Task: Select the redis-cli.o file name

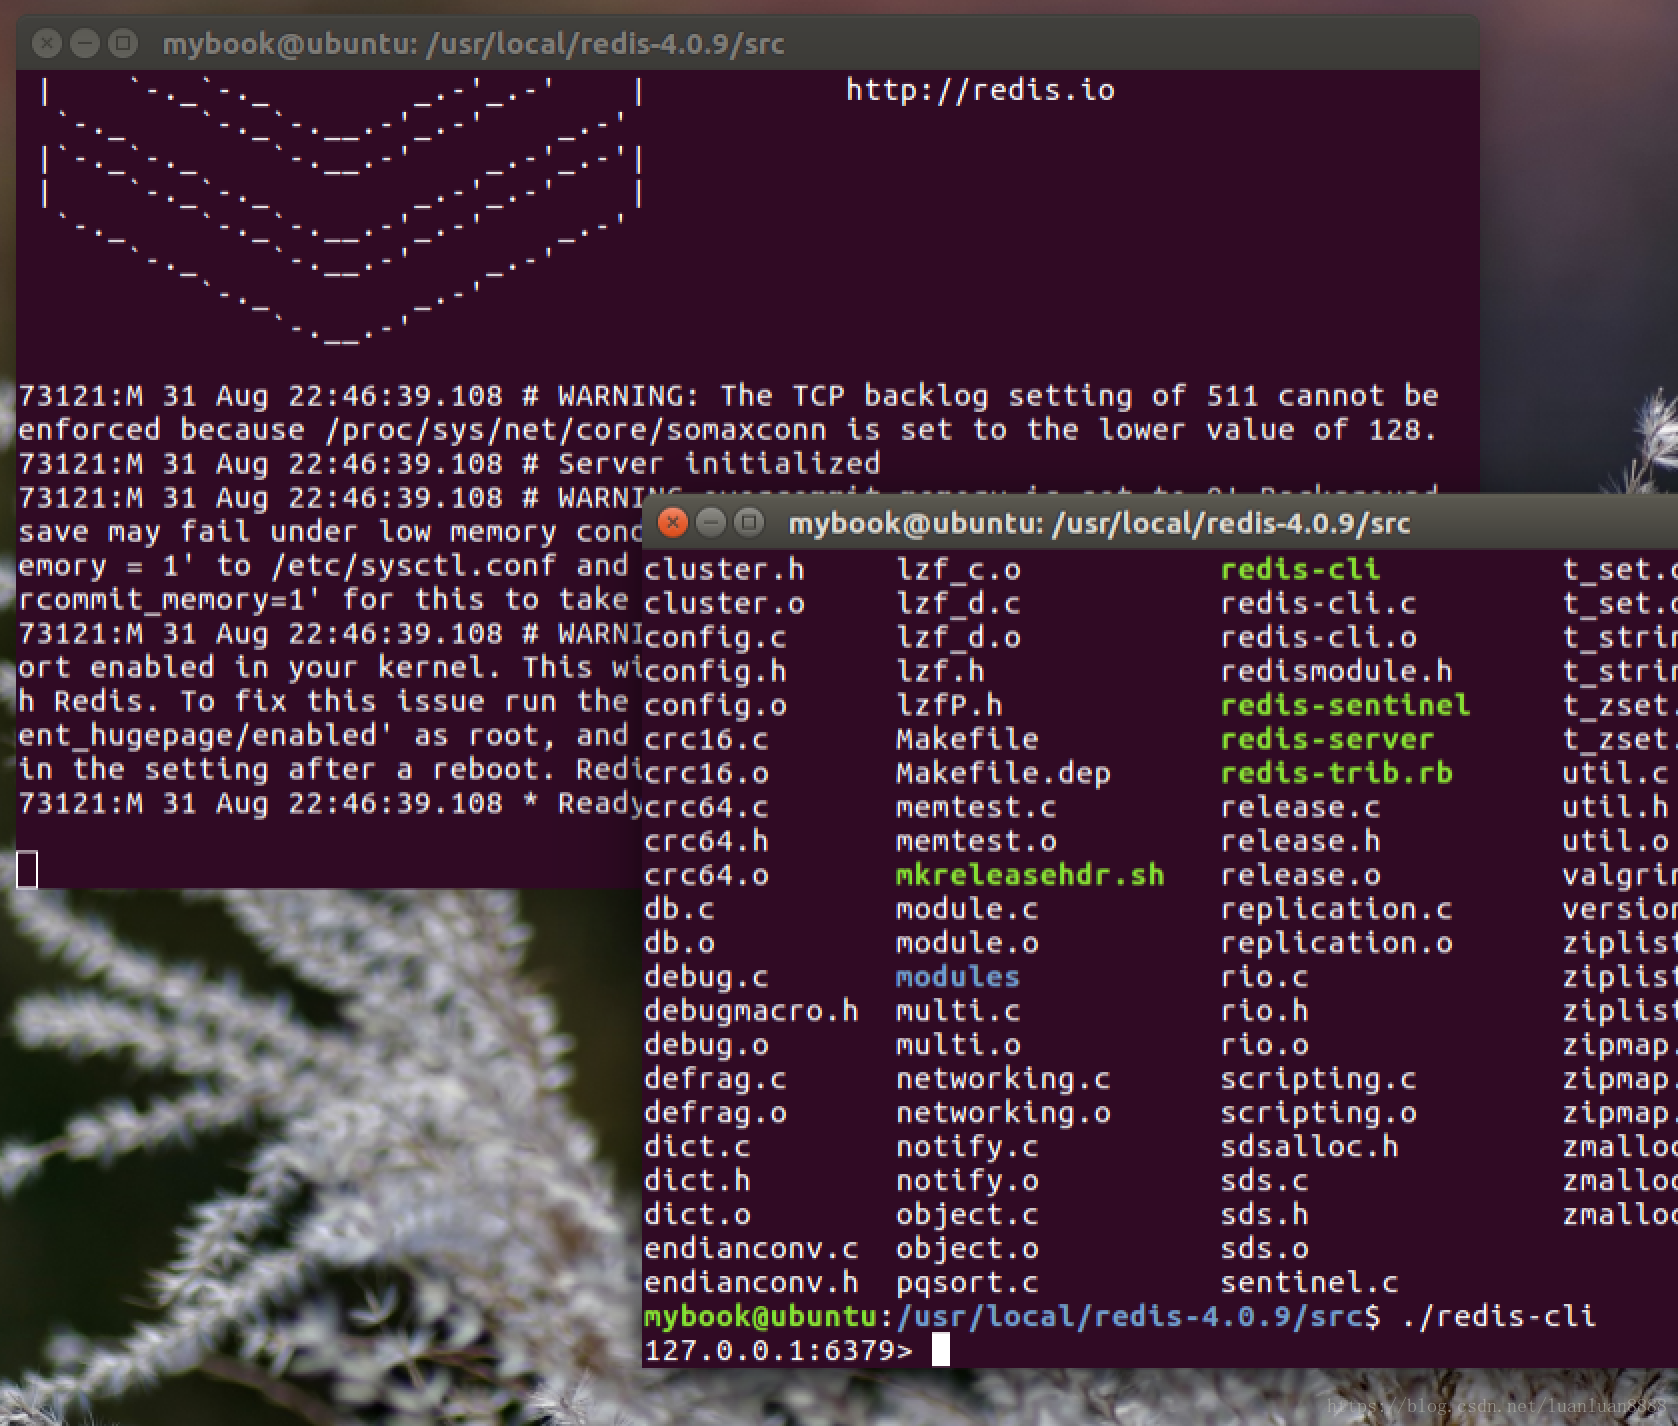Action: pos(1318,637)
